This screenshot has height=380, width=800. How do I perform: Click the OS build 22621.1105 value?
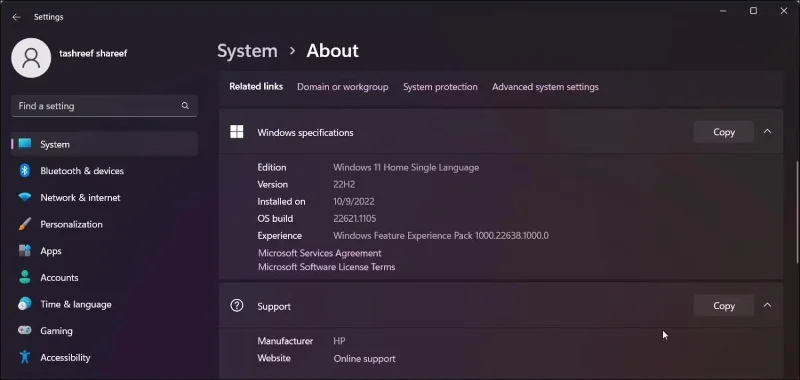(355, 218)
